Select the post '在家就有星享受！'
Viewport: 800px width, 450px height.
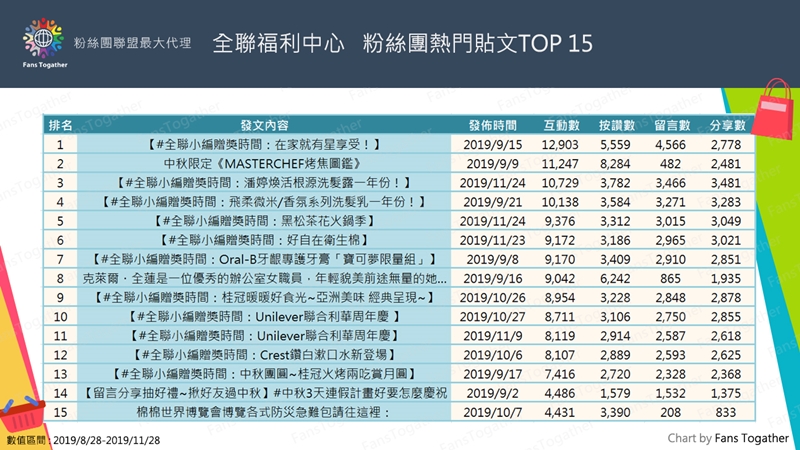(x=264, y=144)
